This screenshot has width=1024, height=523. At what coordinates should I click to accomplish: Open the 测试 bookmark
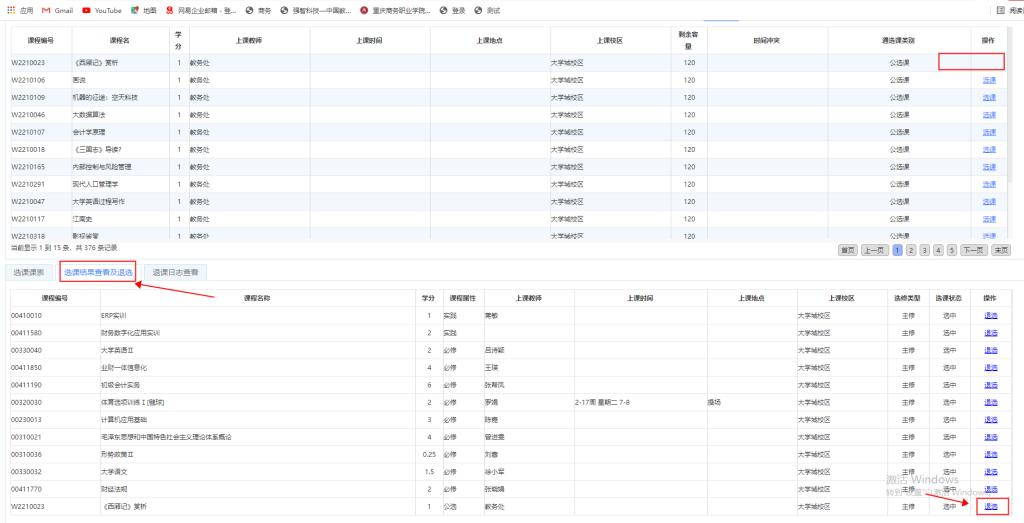(488, 10)
